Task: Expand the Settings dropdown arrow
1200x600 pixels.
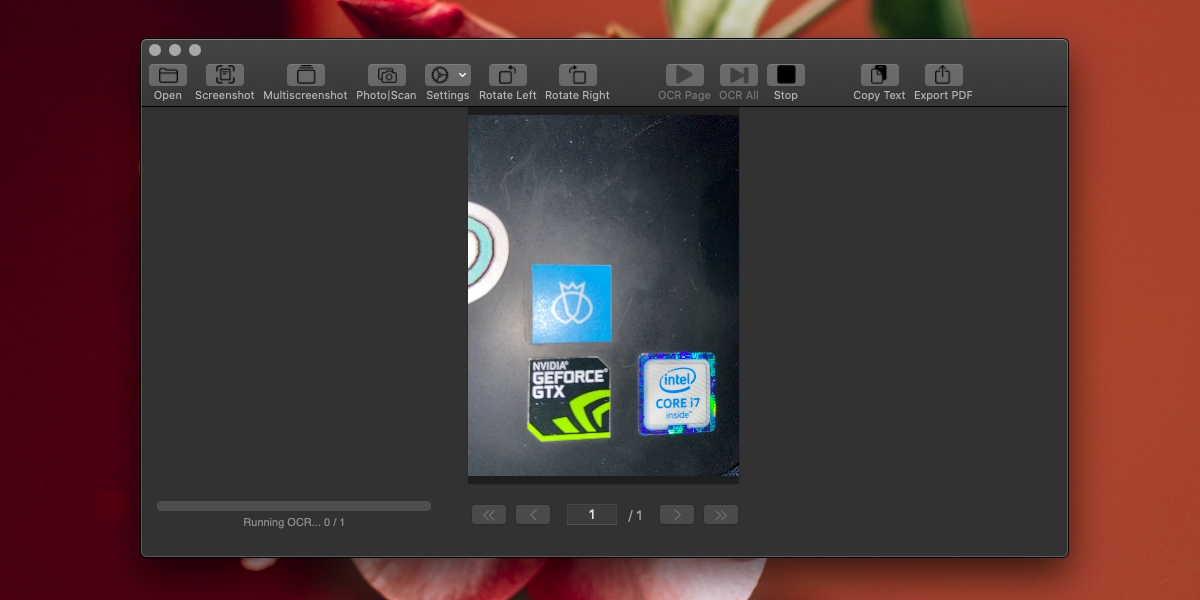Action: [x=463, y=75]
